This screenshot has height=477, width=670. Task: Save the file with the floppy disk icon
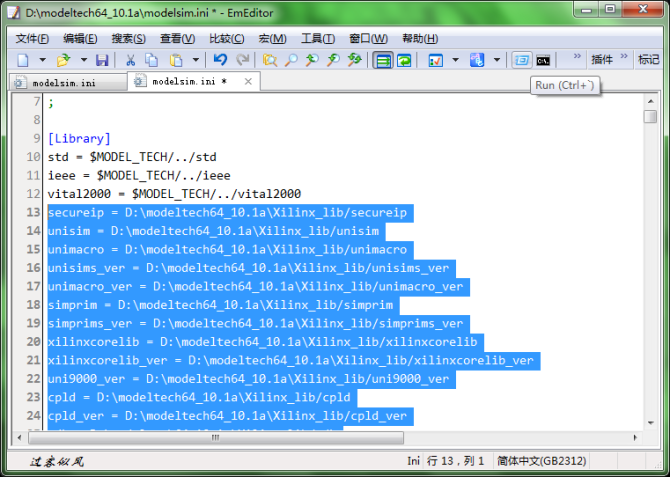click(102, 60)
